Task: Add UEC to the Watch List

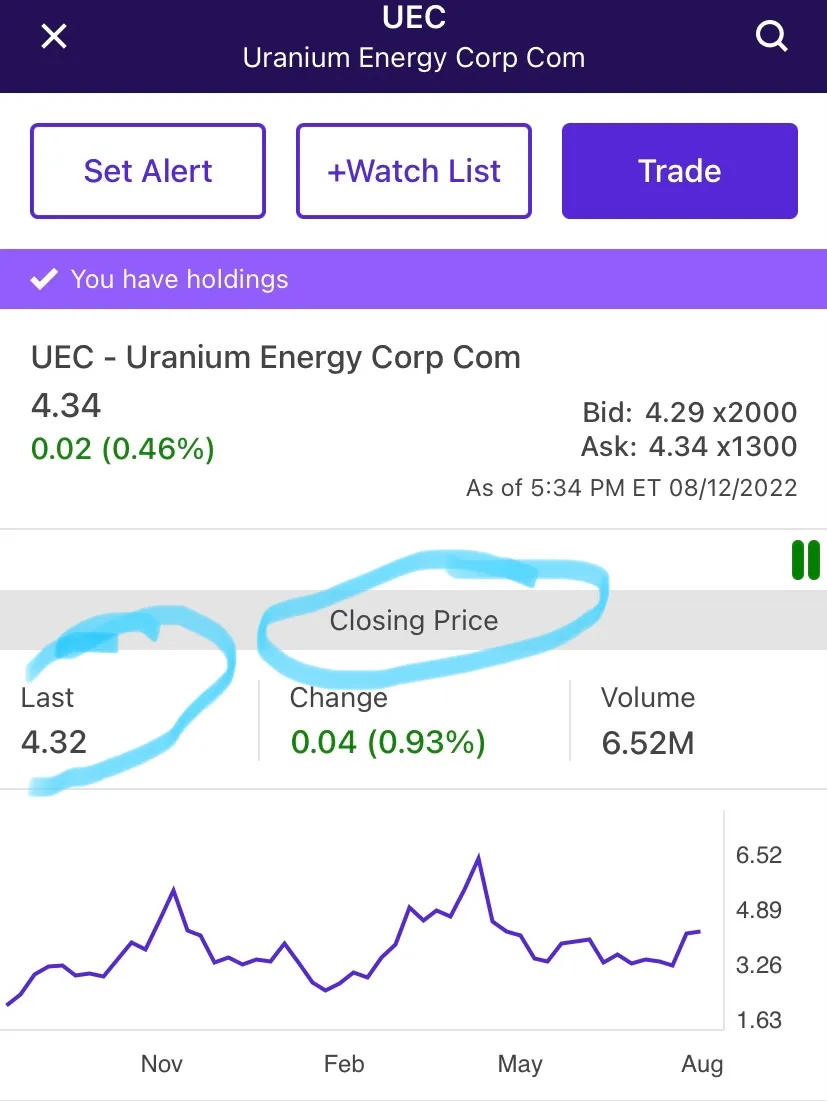Action: (x=414, y=171)
